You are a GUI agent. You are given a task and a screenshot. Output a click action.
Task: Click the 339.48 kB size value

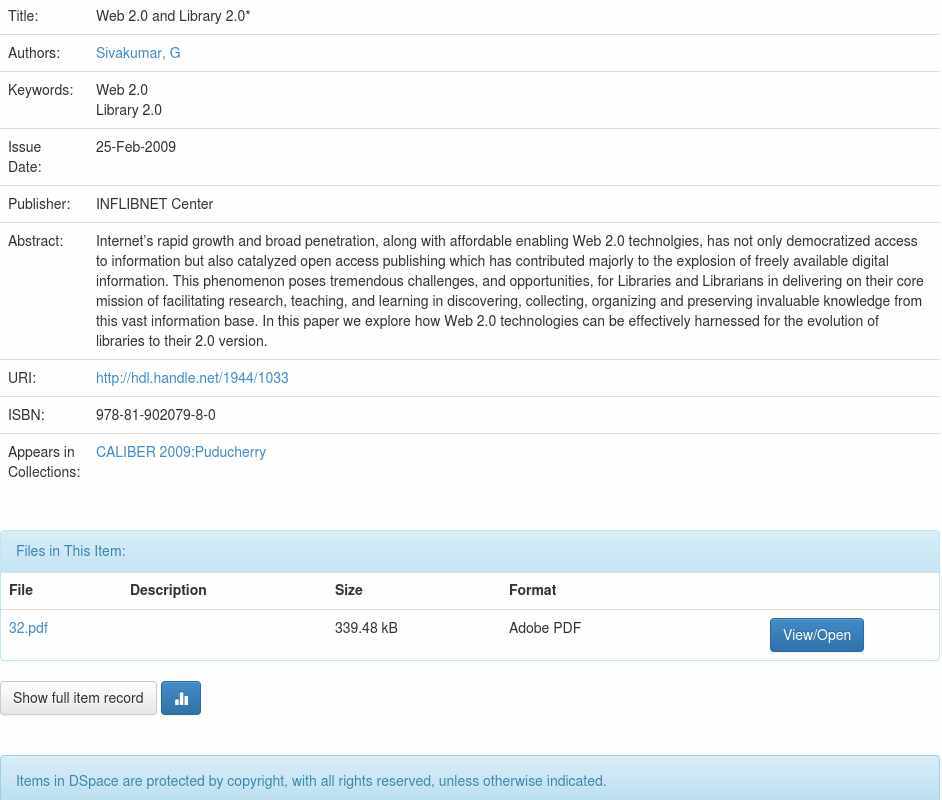tap(366, 628)
